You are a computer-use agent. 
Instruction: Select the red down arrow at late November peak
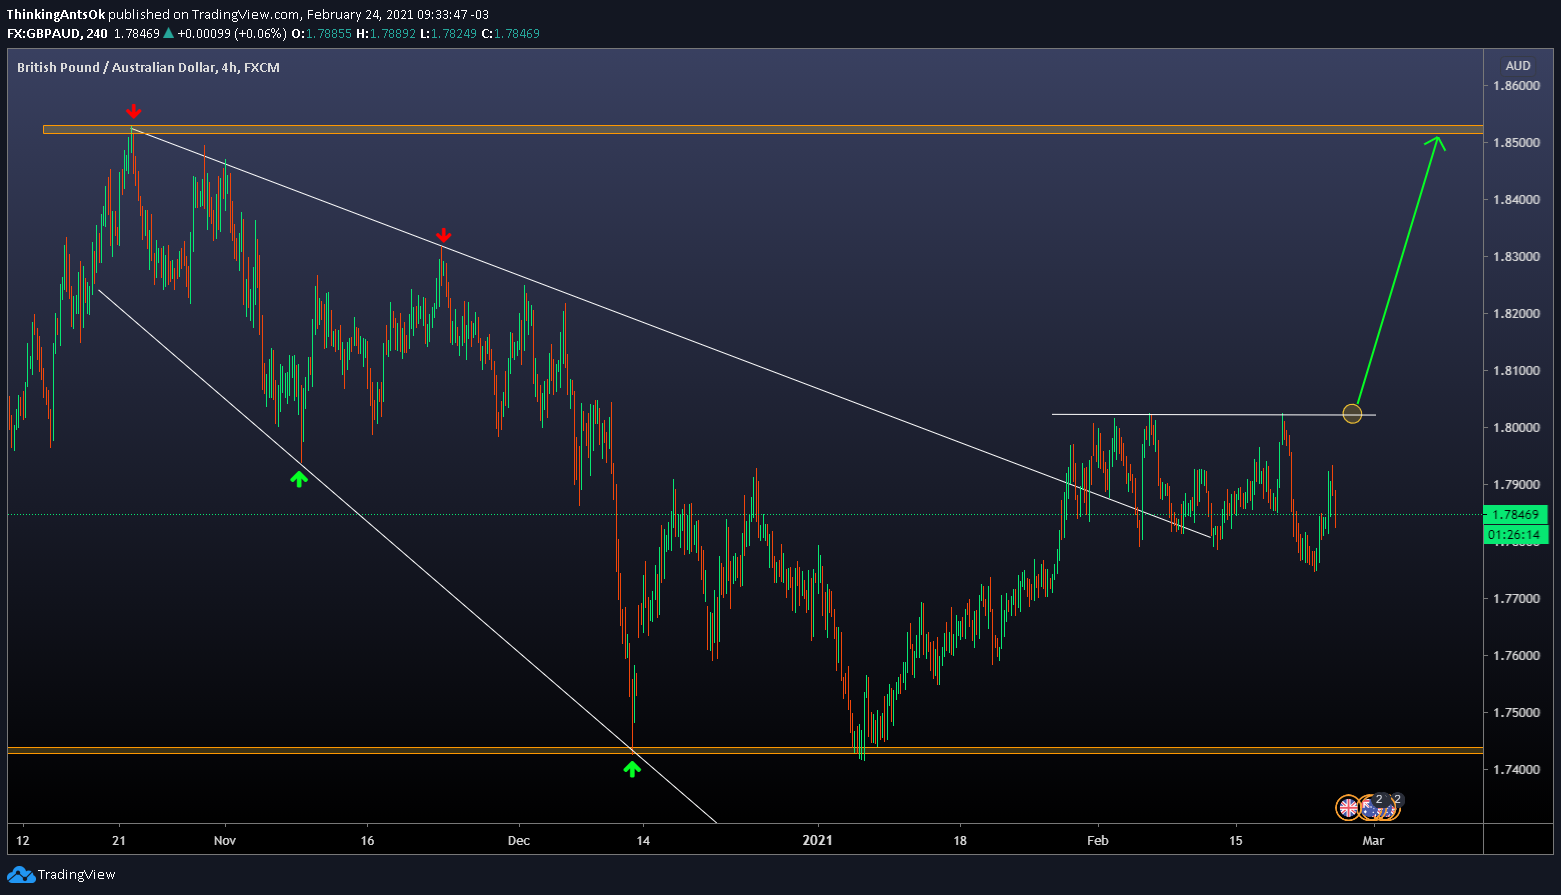tap(443, 236)
